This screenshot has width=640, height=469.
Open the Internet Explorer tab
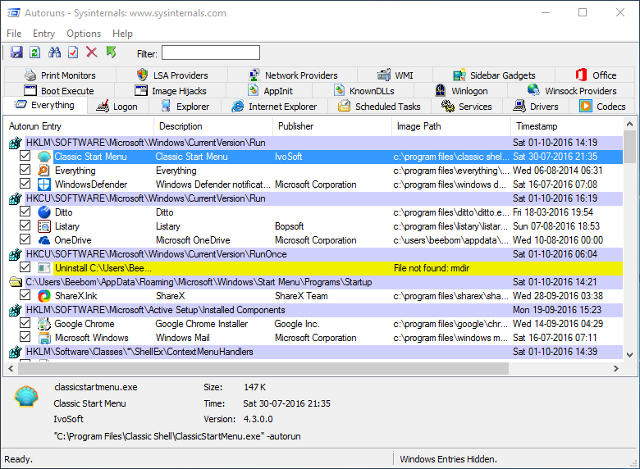[x=274, y=107]
